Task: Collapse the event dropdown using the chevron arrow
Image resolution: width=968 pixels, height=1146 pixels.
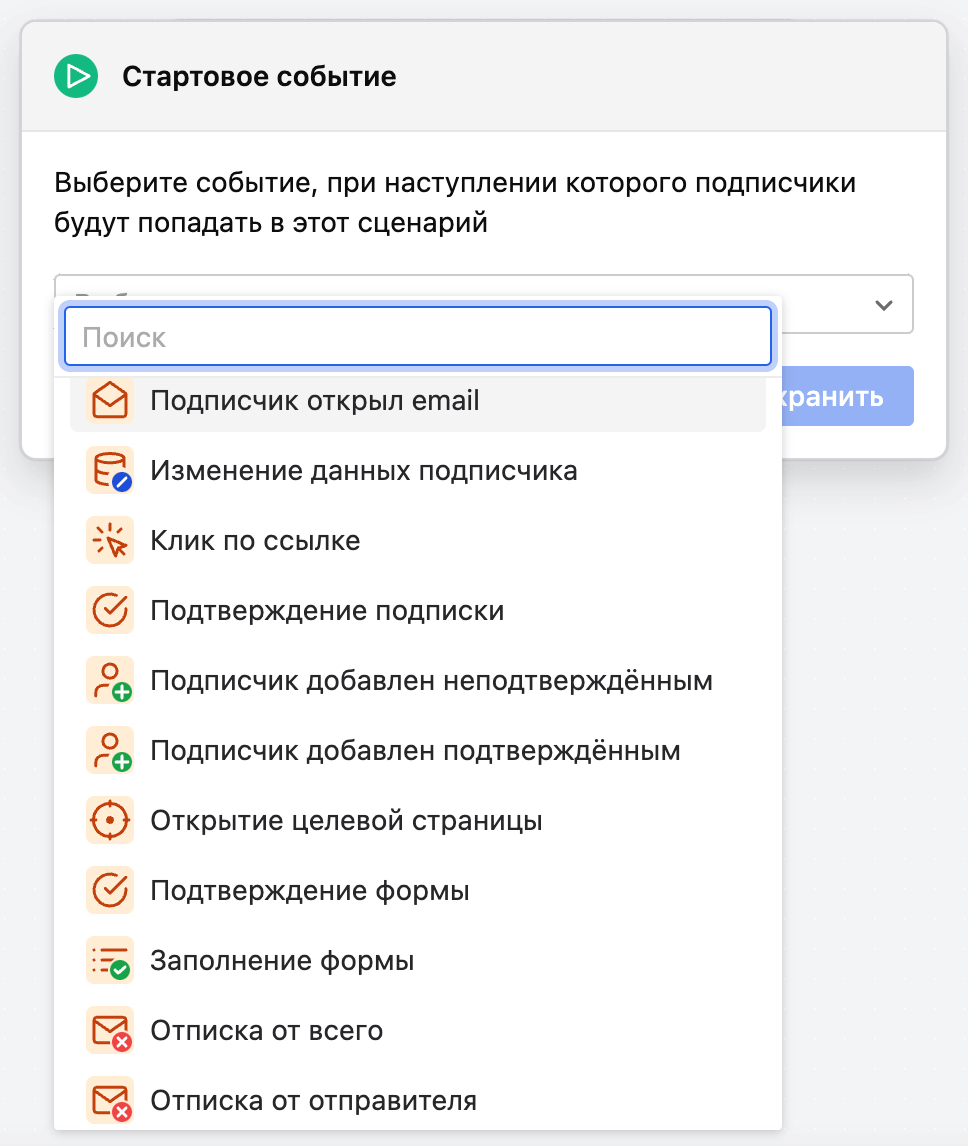Action: pos(883,305)
